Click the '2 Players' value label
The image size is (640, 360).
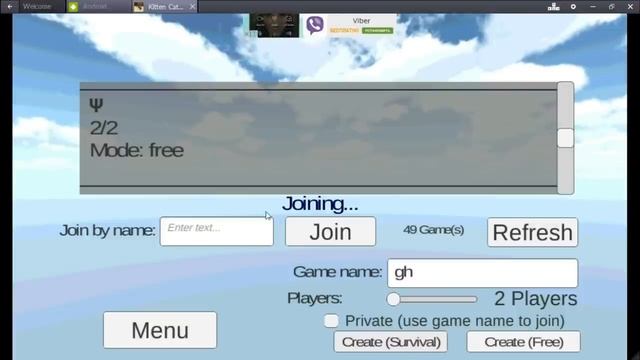click(x=536, y=299)
